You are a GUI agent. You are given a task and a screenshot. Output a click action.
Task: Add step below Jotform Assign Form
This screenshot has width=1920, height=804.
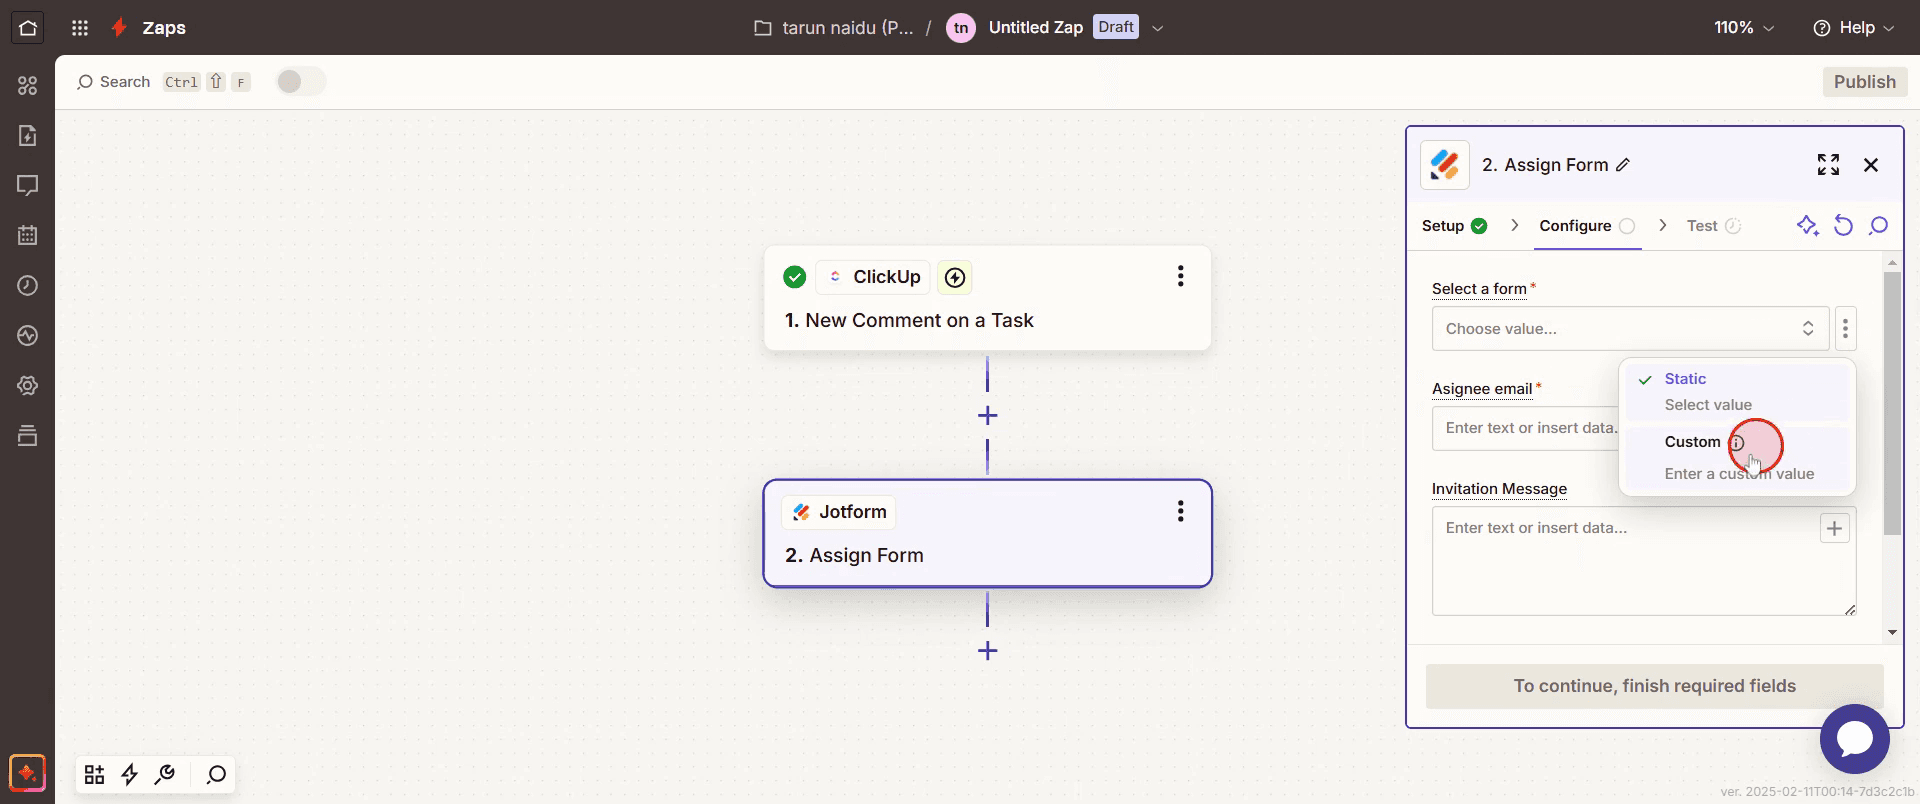(x=987, y=651)
